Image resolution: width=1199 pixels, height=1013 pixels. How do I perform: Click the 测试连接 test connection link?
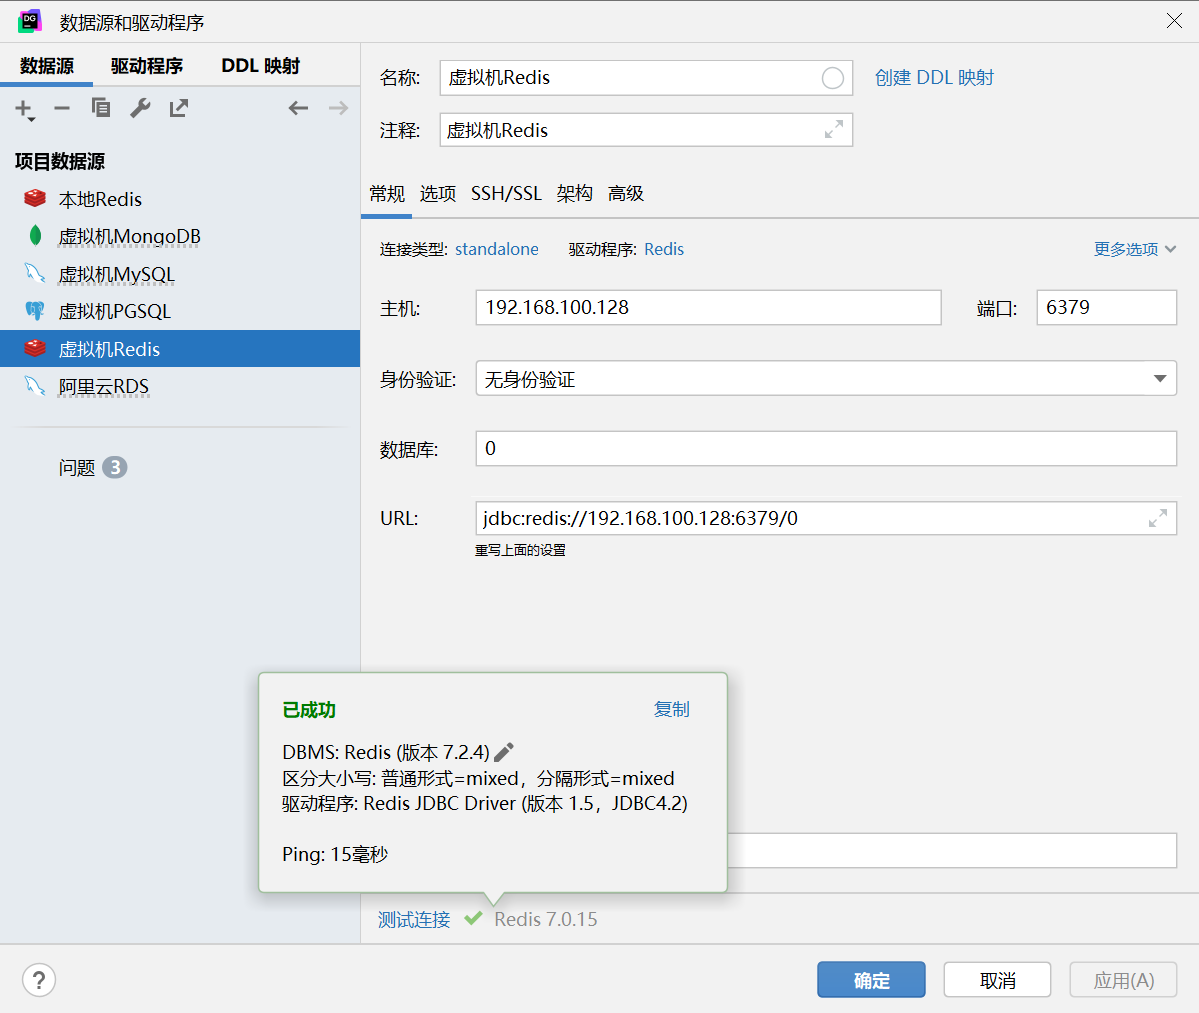point(414,919)
